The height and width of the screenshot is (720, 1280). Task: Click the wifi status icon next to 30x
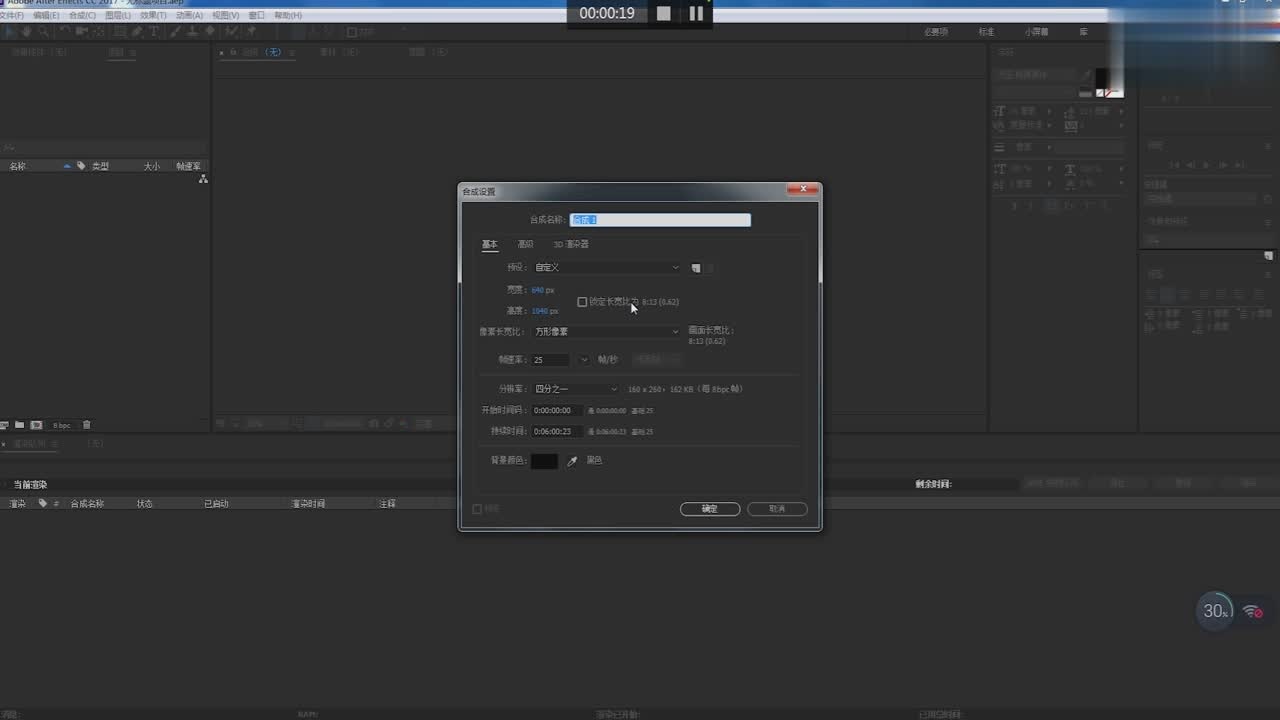pos(1252,611)
